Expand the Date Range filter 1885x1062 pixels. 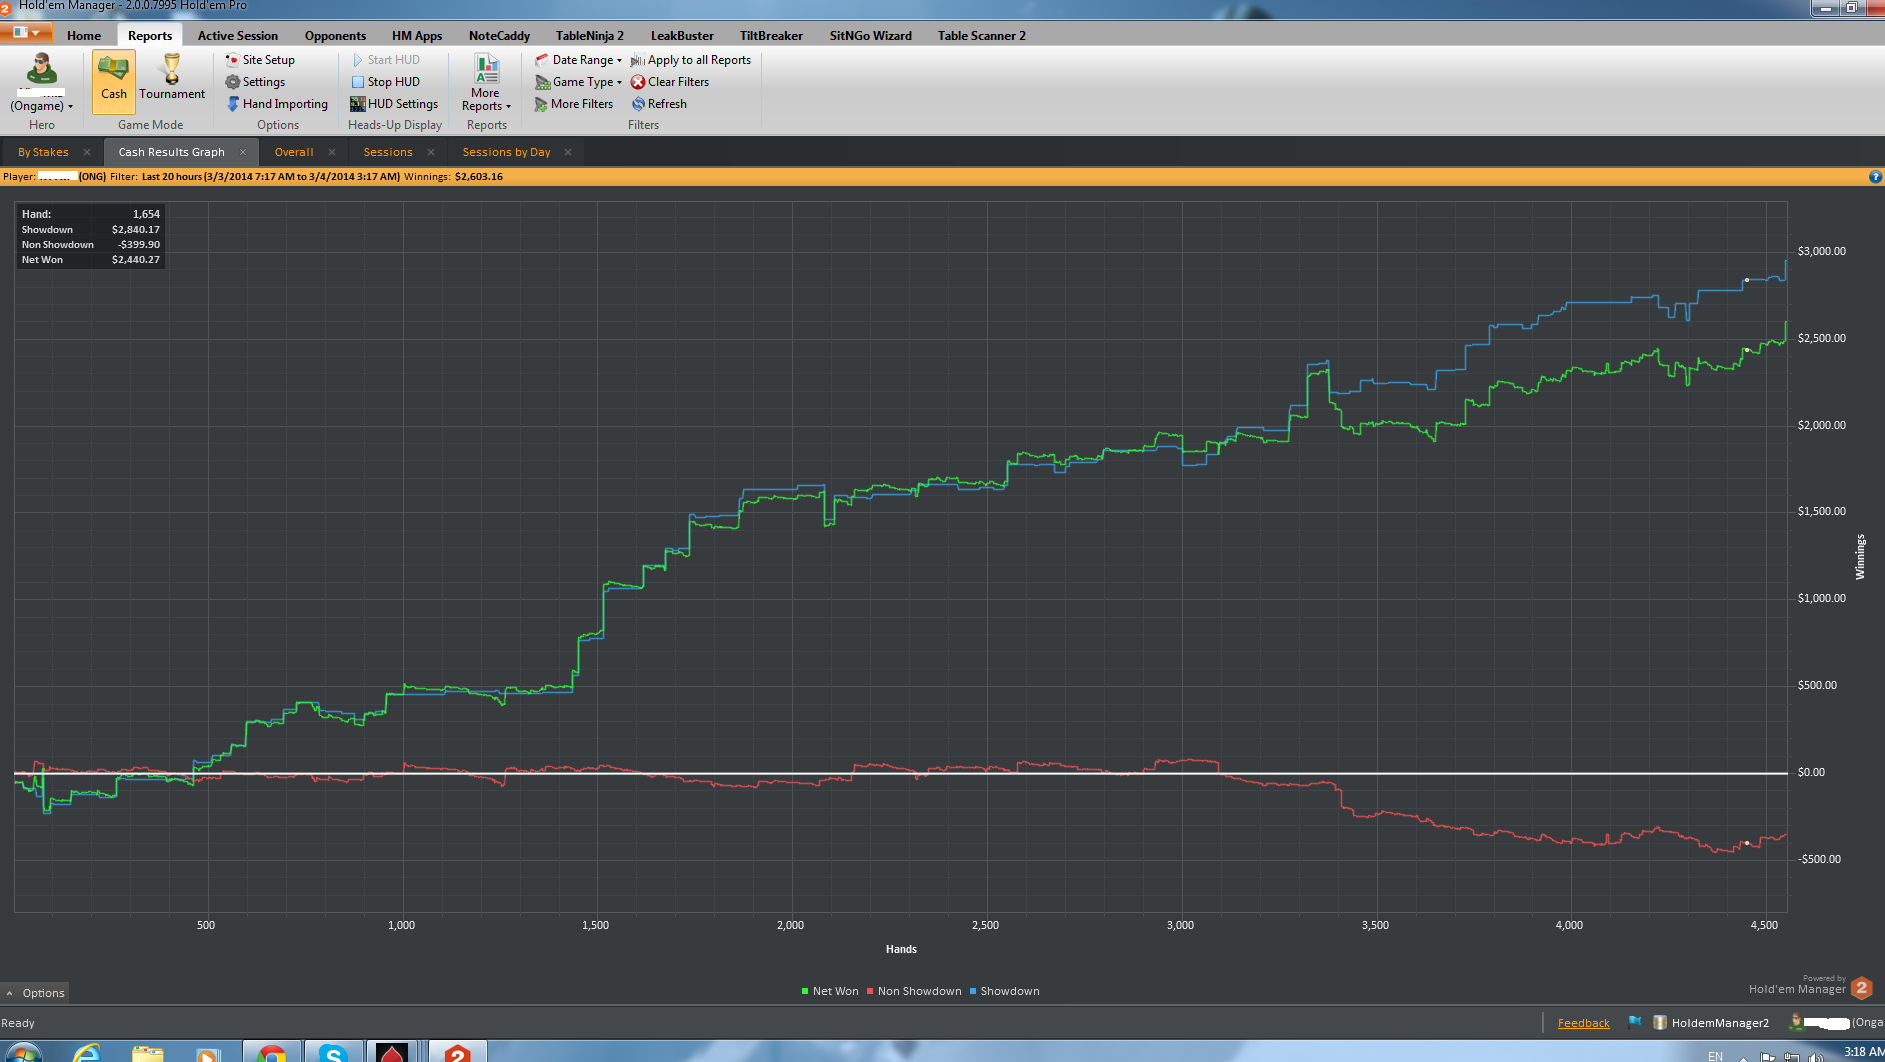[x=578, y=60]
